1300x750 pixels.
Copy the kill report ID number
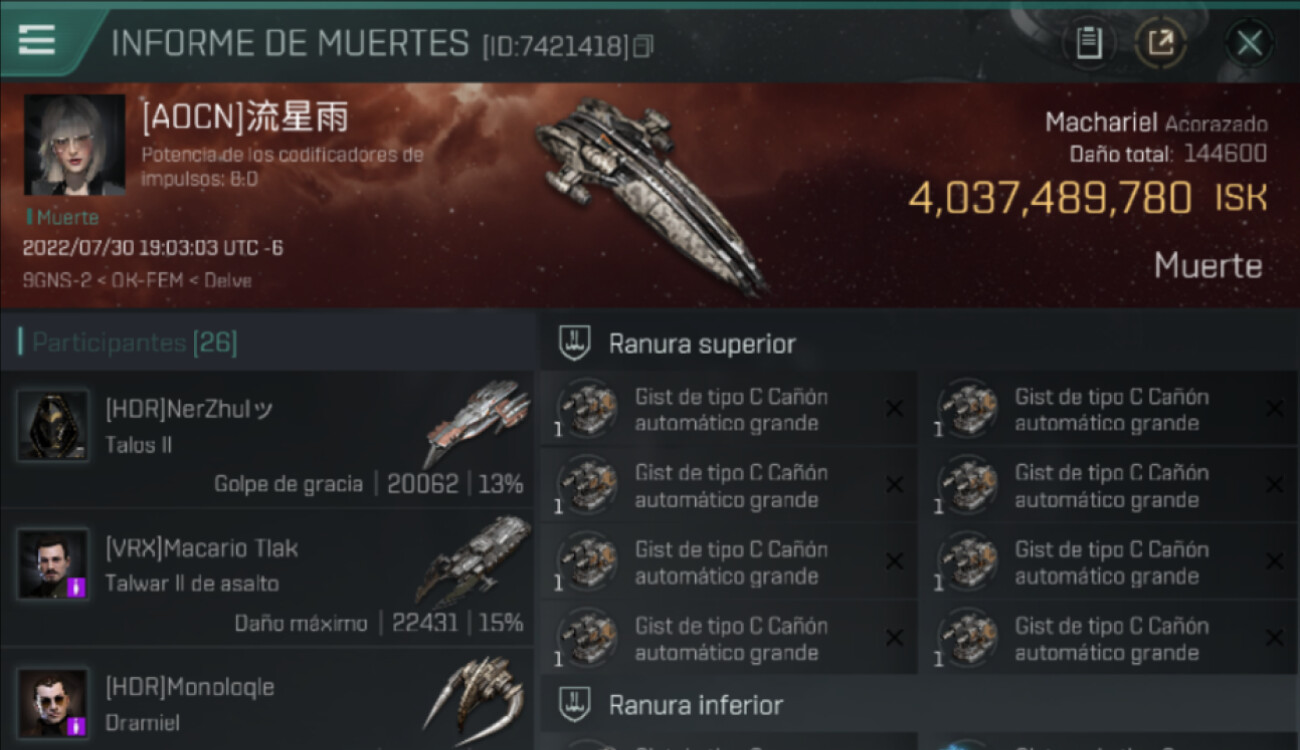643,46
